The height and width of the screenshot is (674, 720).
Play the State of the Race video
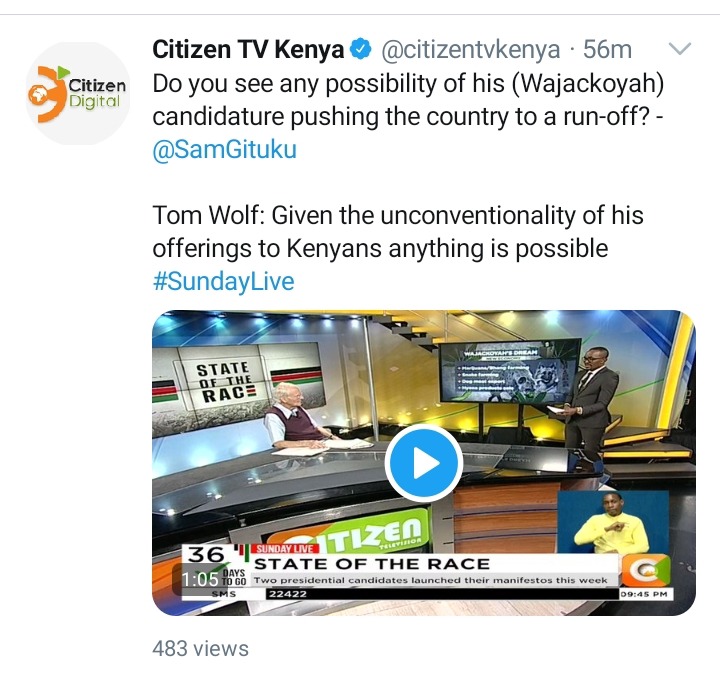(x=423, y=463)
